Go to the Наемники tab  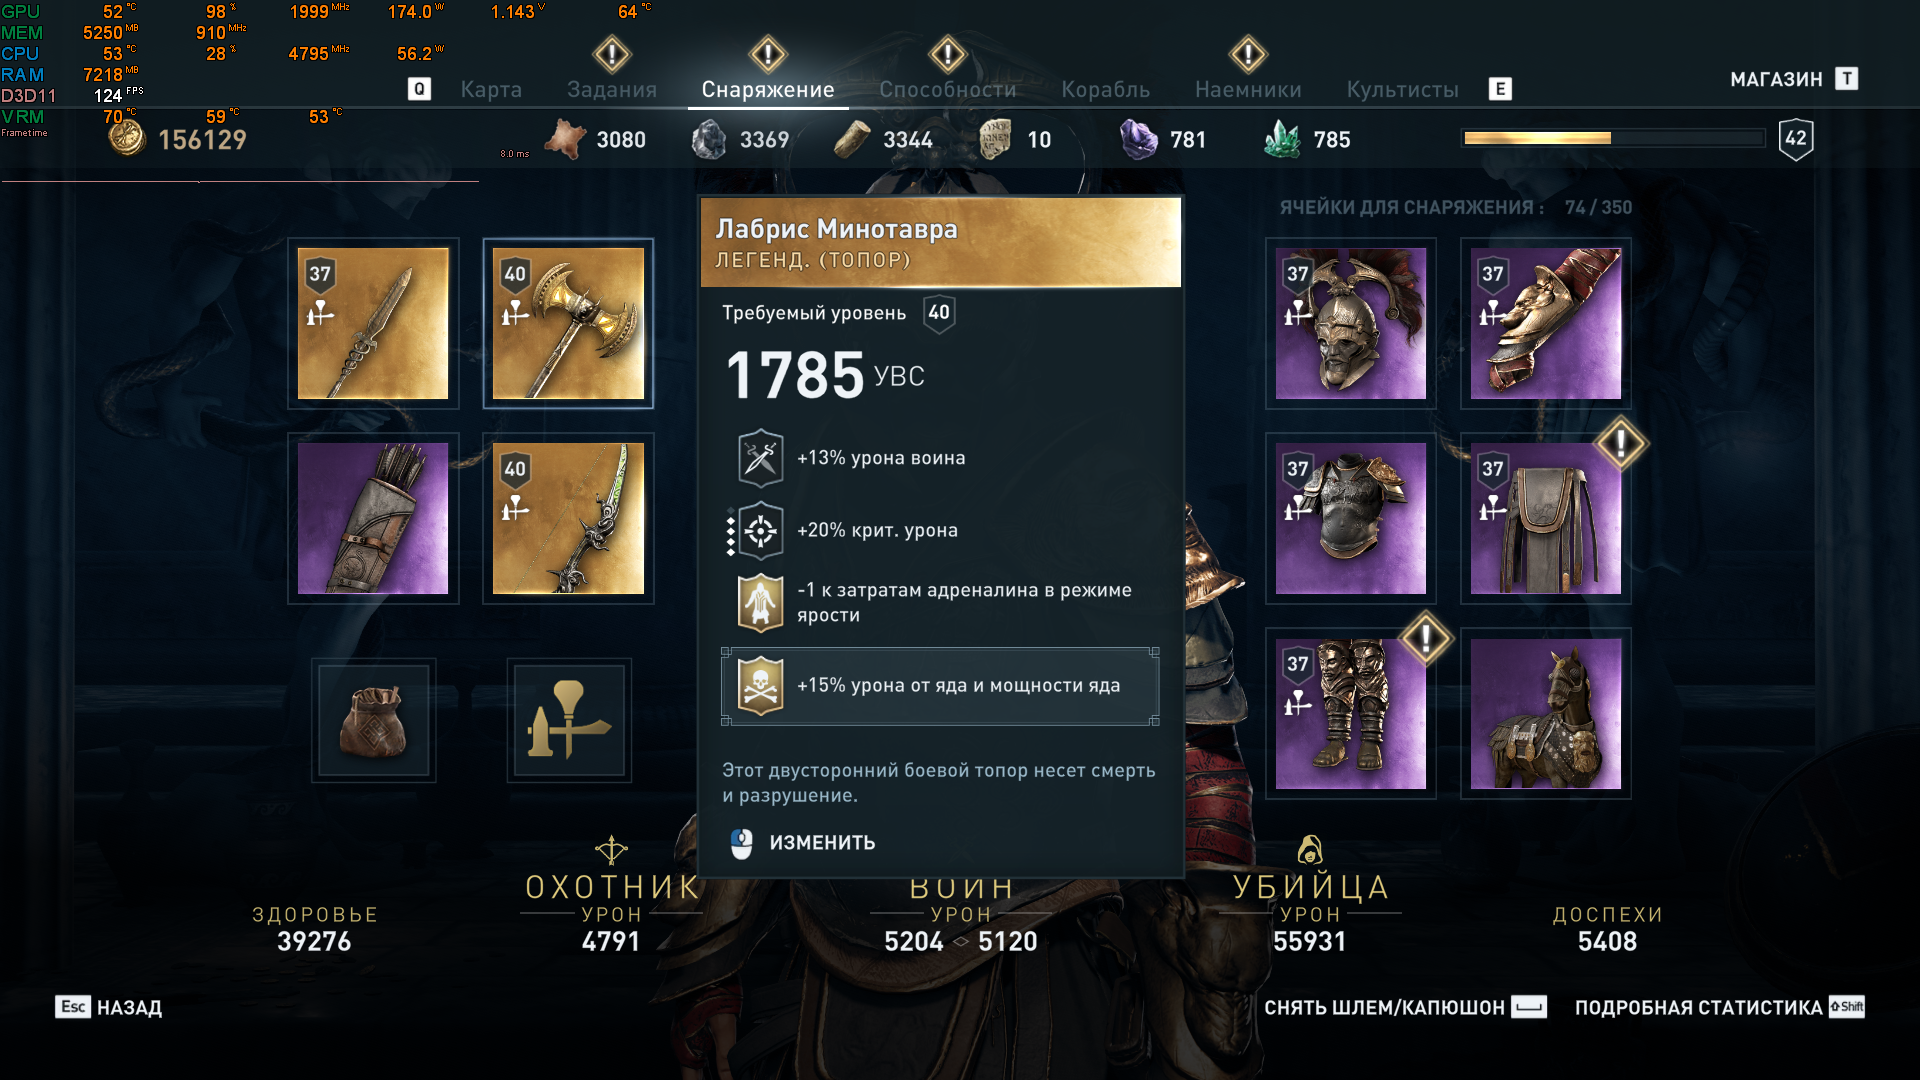coord(1248,89)
